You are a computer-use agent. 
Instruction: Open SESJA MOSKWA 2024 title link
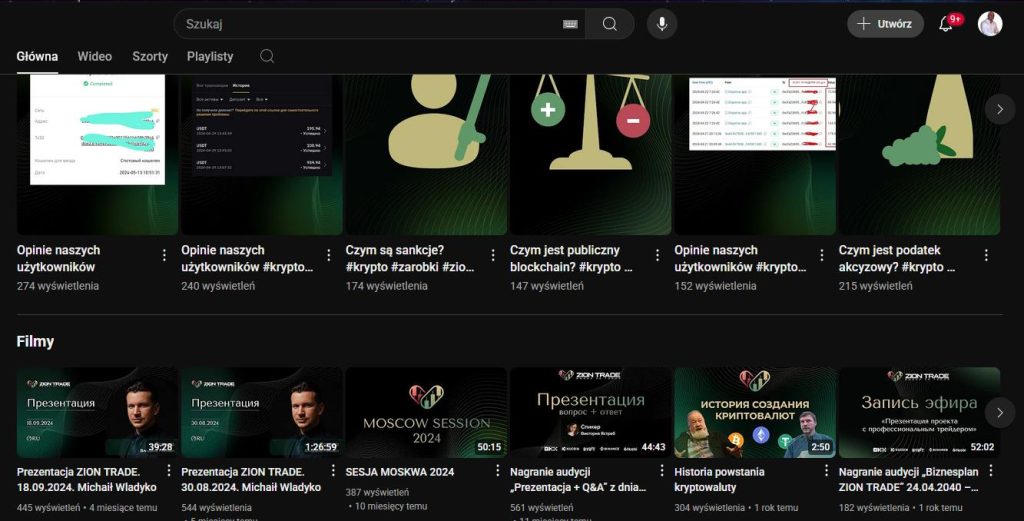400,471
